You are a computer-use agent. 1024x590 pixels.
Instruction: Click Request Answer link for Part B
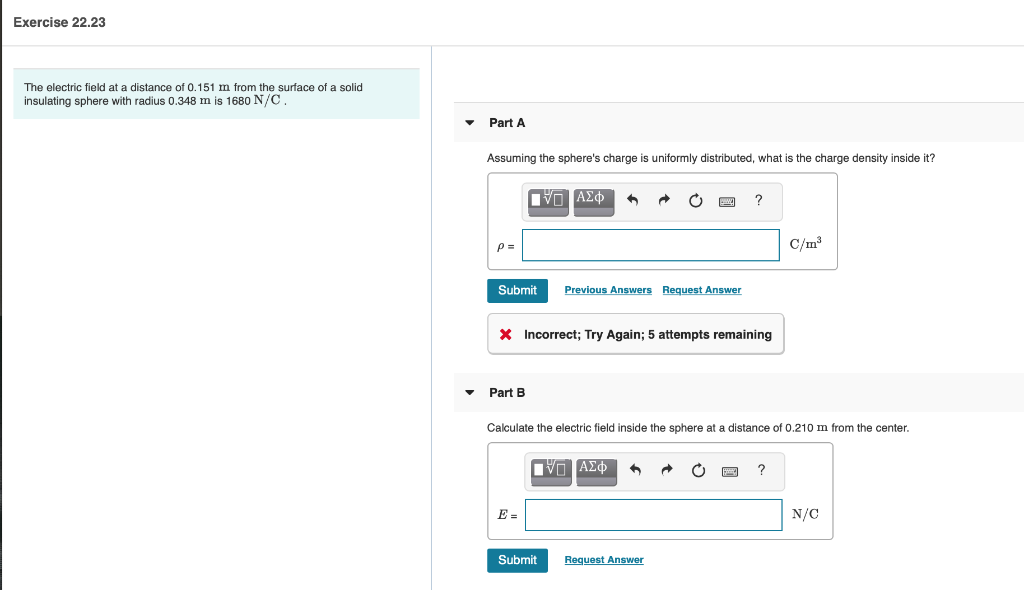coord(604,560)
